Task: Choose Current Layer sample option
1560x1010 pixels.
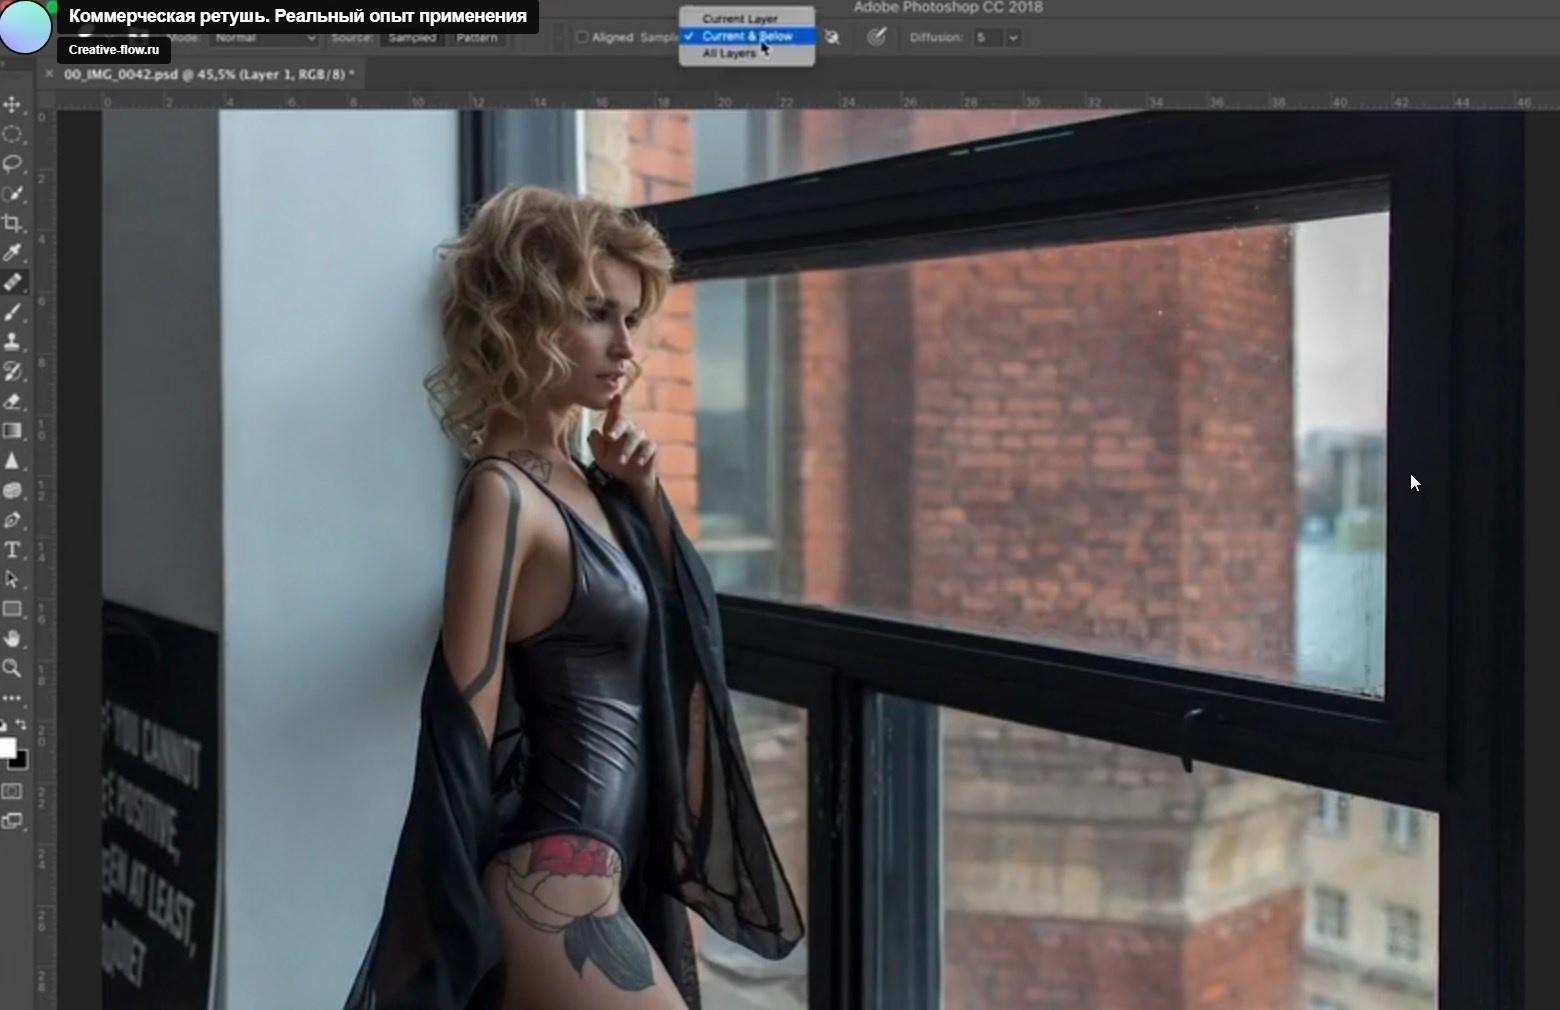Action: point(739,19)
